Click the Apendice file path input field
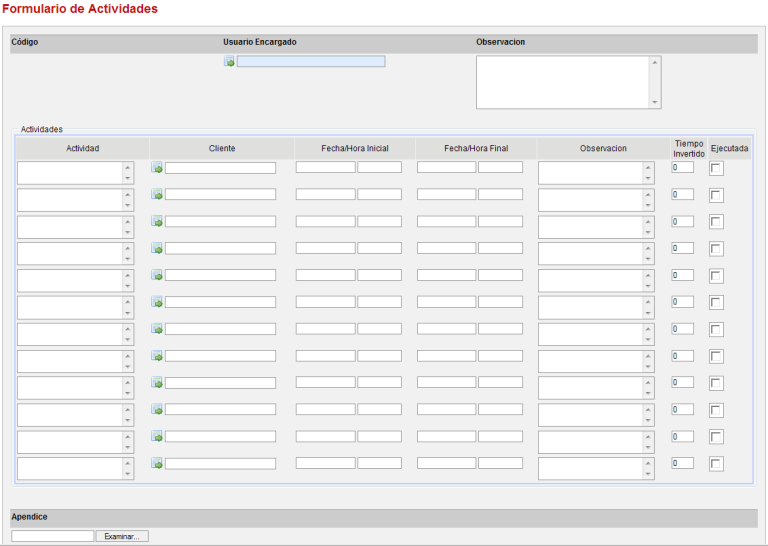The height and width of the screenshot is (546, 768). point(52,537)
